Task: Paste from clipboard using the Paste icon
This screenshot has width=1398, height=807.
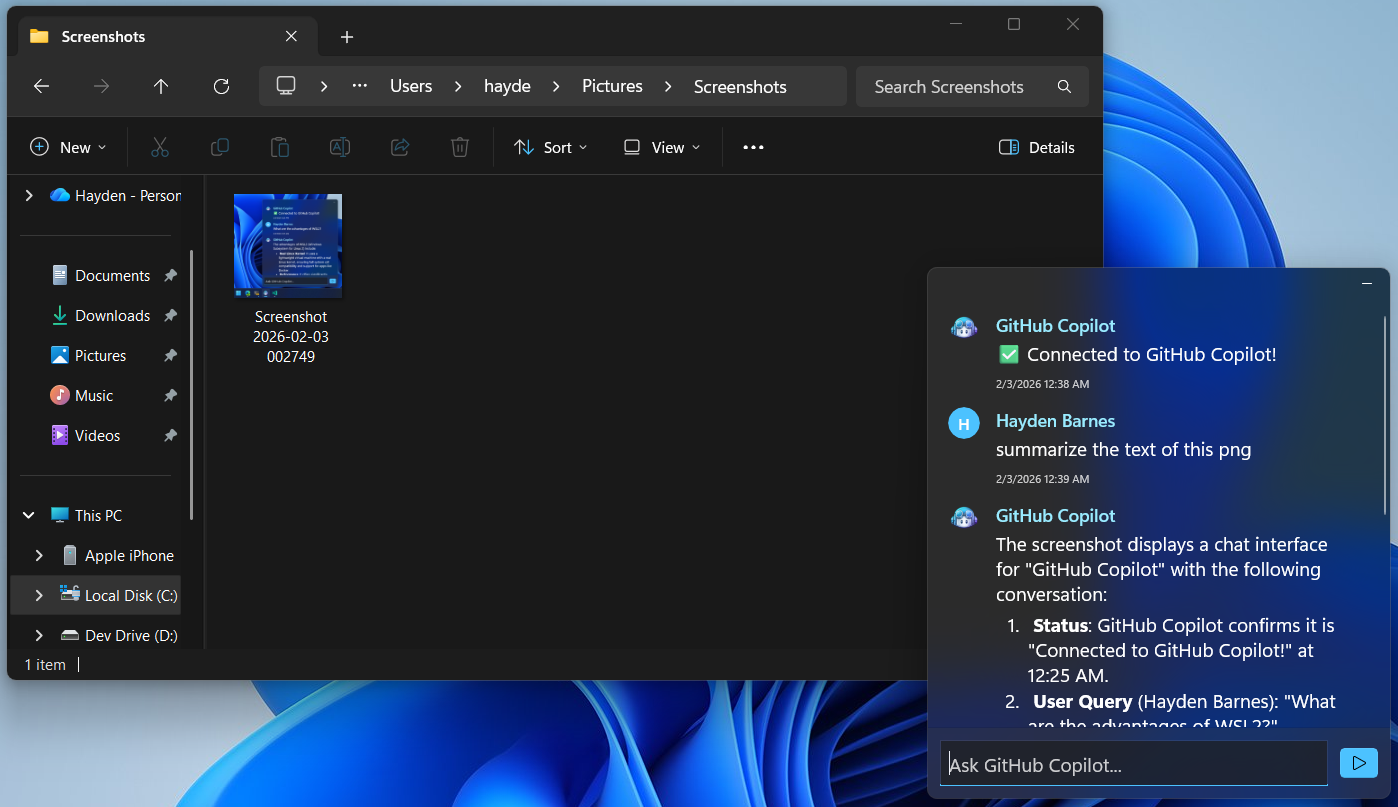Action: (x=280, y=147)
